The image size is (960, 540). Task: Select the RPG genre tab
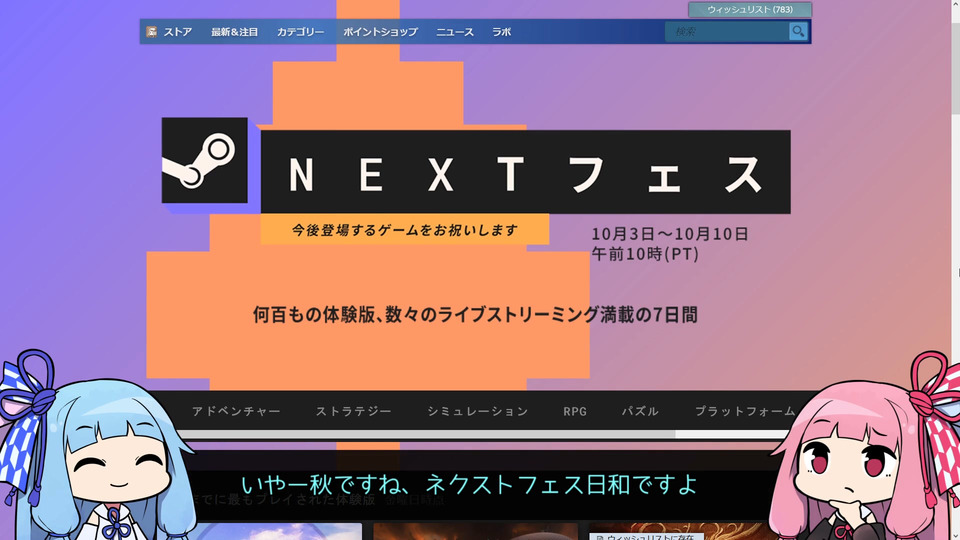(x=575, y=411)
